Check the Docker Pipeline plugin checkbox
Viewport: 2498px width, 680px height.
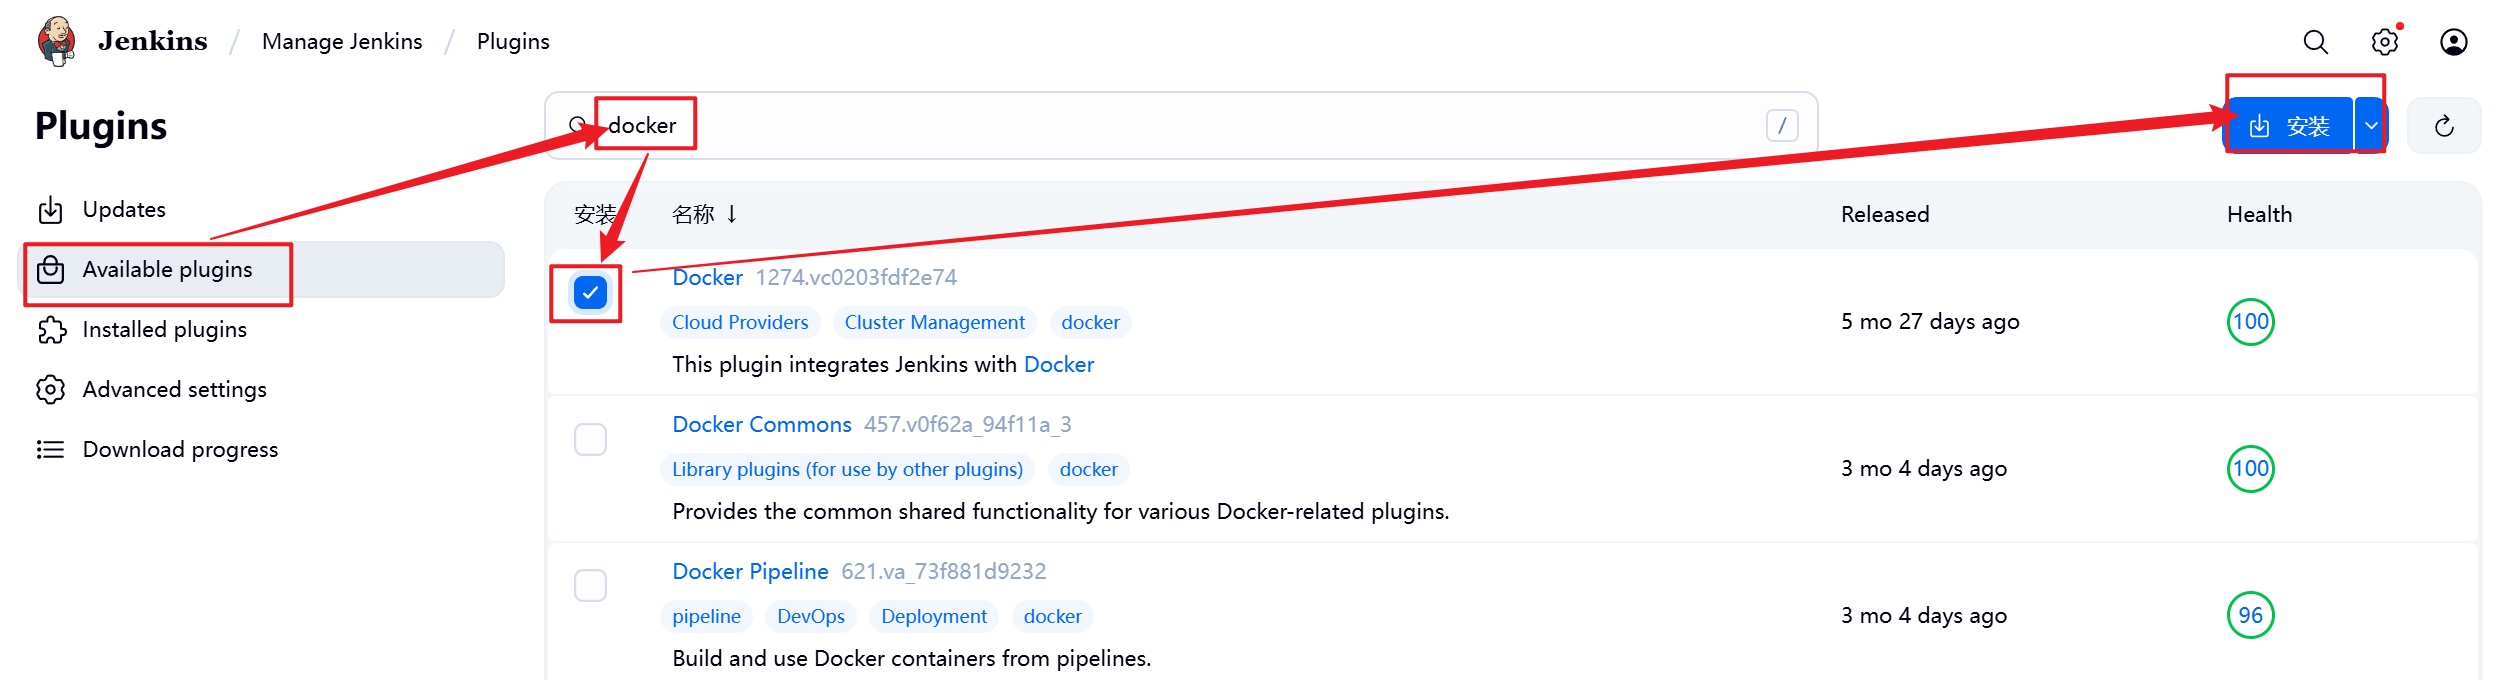(591, 586)
